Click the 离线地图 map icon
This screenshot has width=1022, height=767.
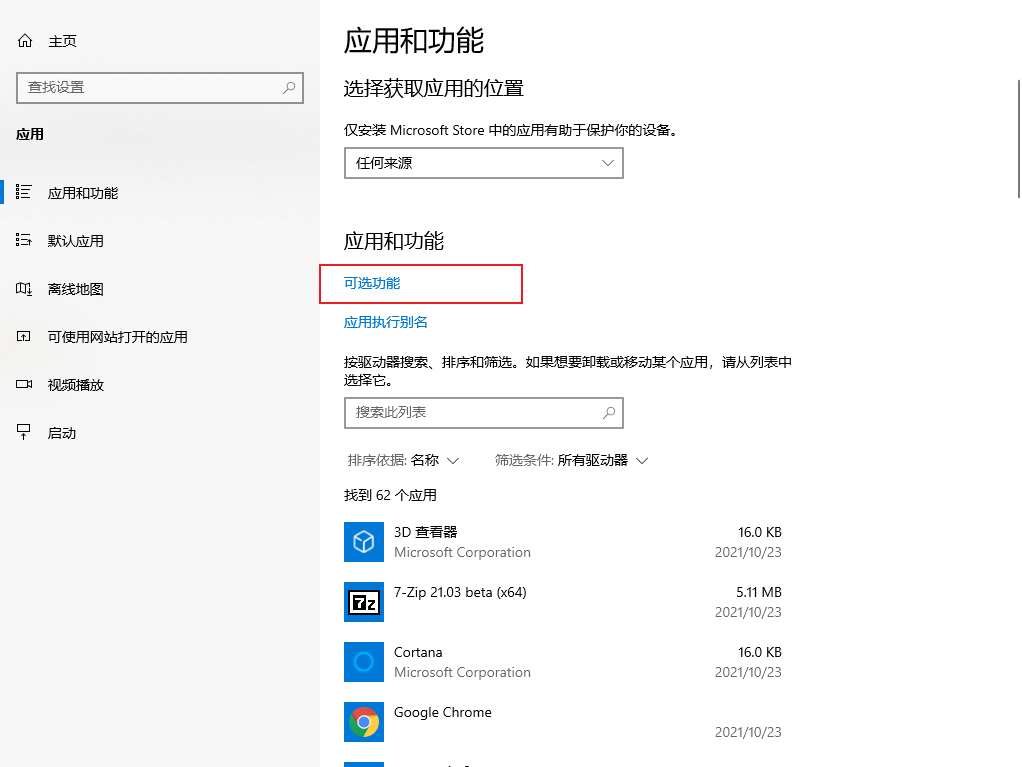click(x=23, y=289)
